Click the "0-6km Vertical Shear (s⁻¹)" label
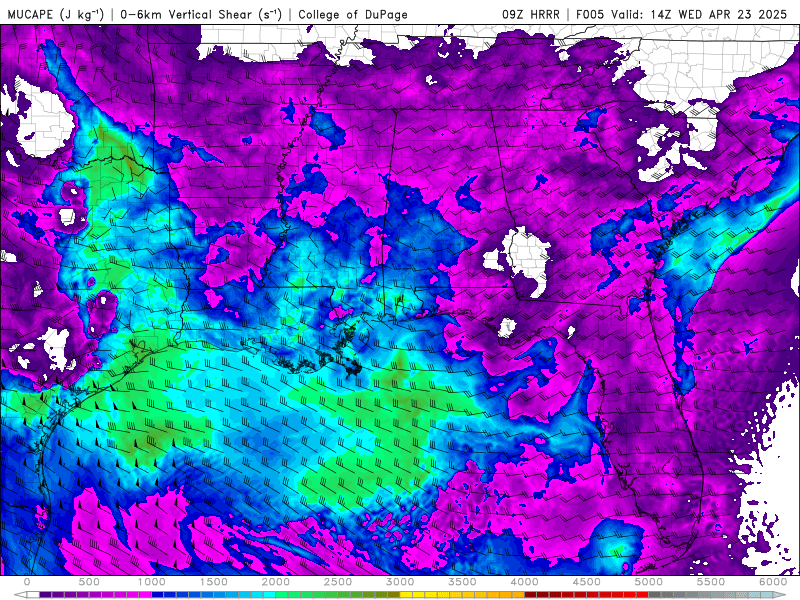Viewport: 800px width, 600px height. (x=201, y=14)
